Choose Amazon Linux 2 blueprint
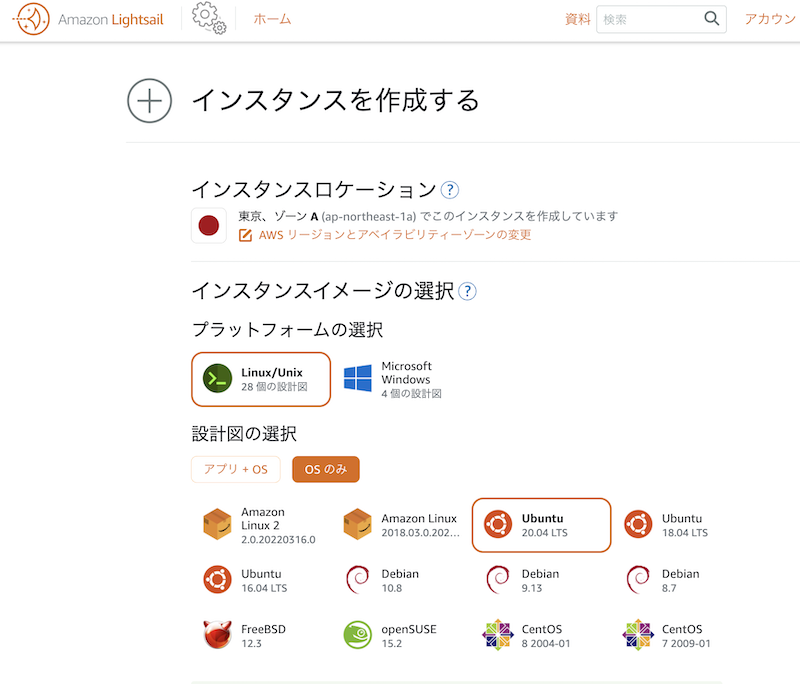Image resolution: width=800 pixels, height=684 pixels. tap(261, 525)
